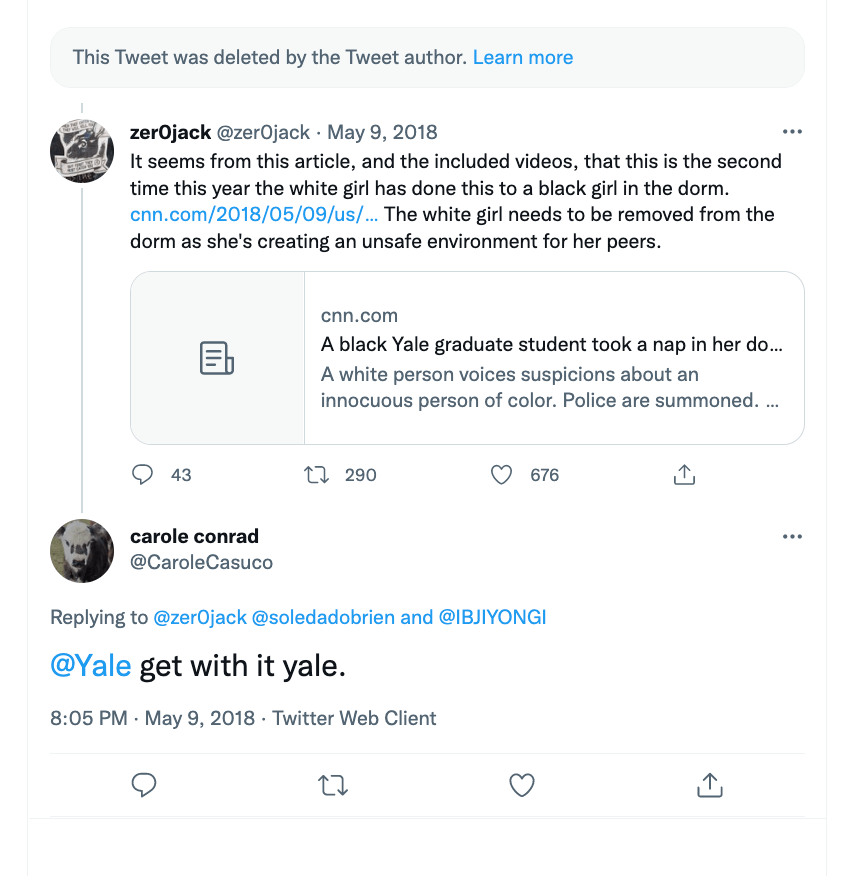Reply to zer0jack's tweet

pyautogui.click(x=143, y=475)
